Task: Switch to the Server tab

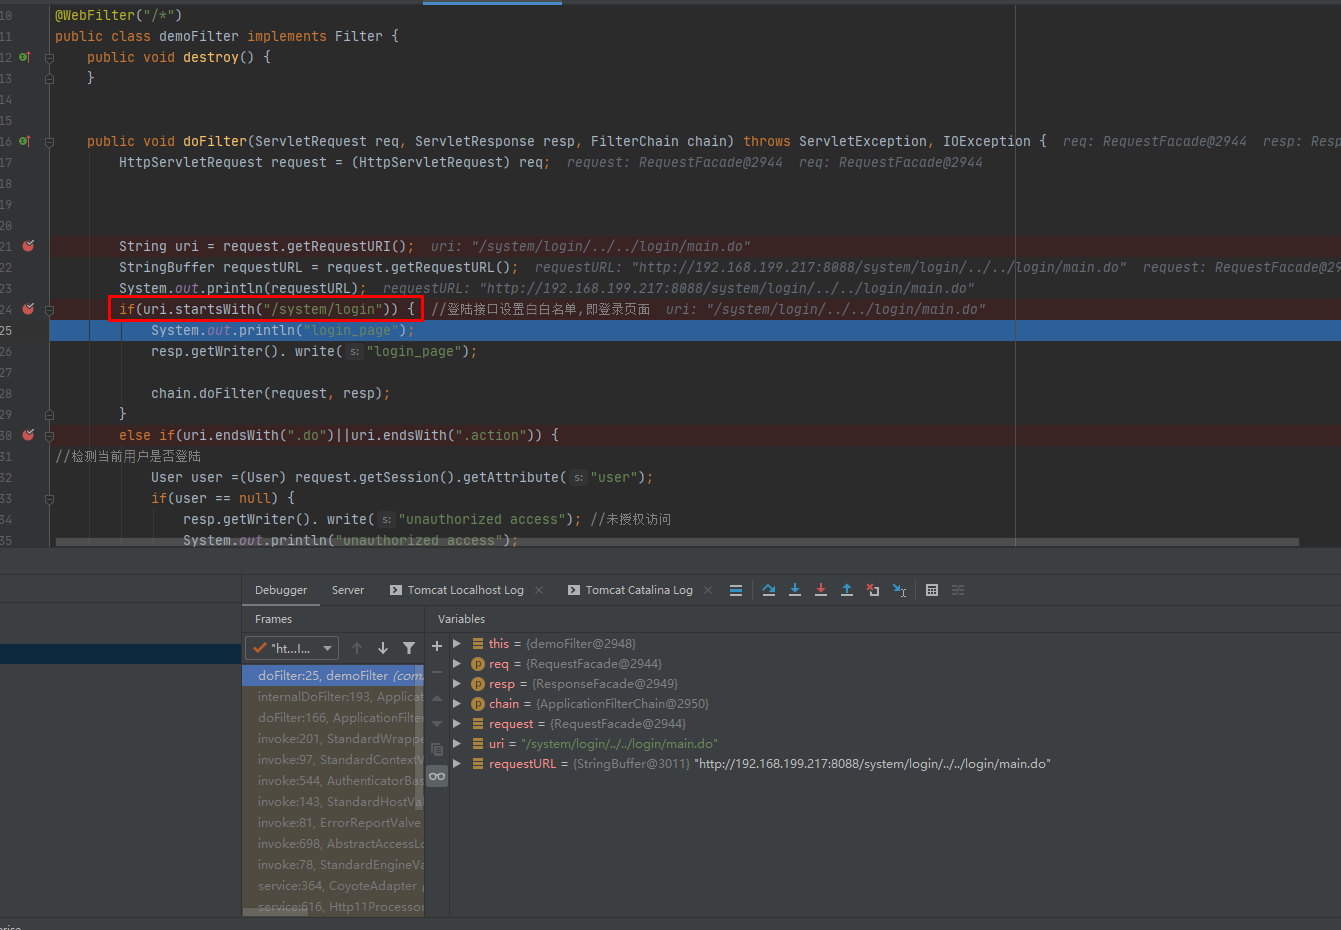Action: click(x=347, y=590)
